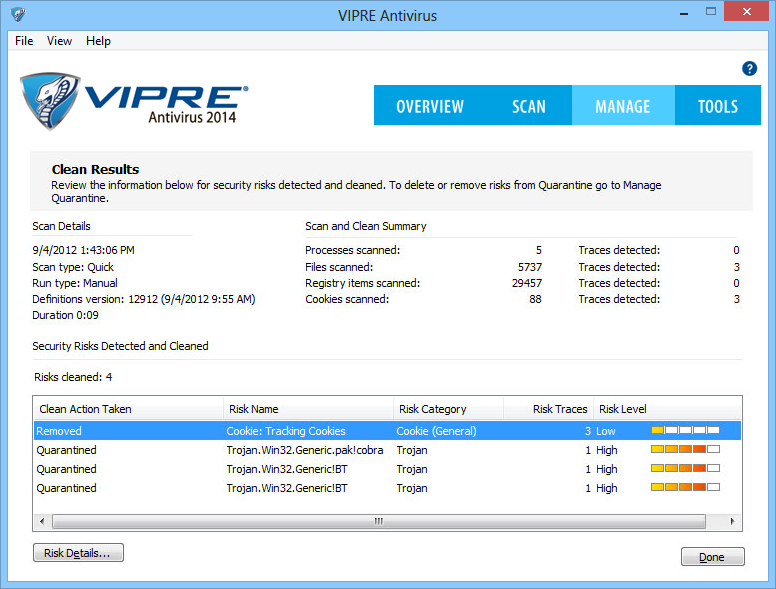Viewport: 776px width, 589px height.
Task: Click the Clean Results heading
Action: [95, 169]
